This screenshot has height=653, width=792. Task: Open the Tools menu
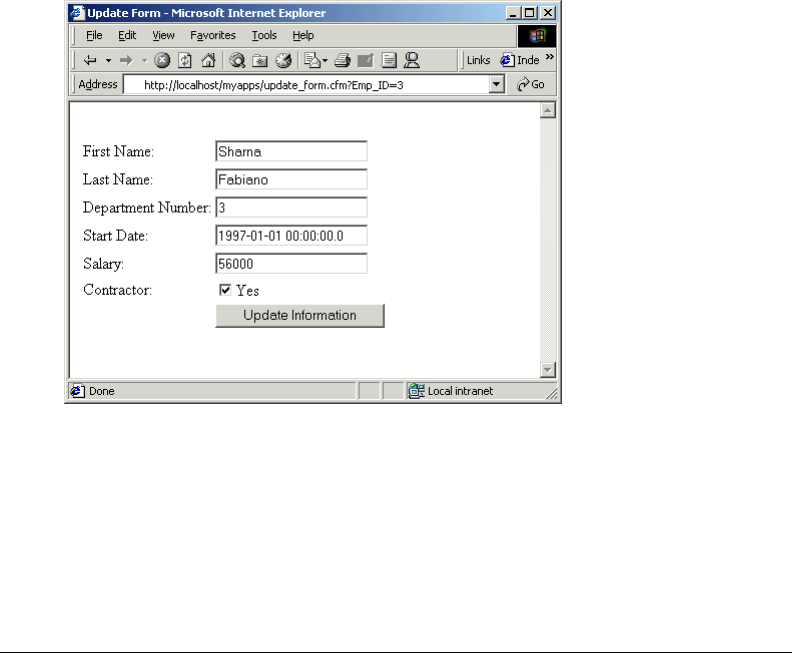(x=264, y=35)
